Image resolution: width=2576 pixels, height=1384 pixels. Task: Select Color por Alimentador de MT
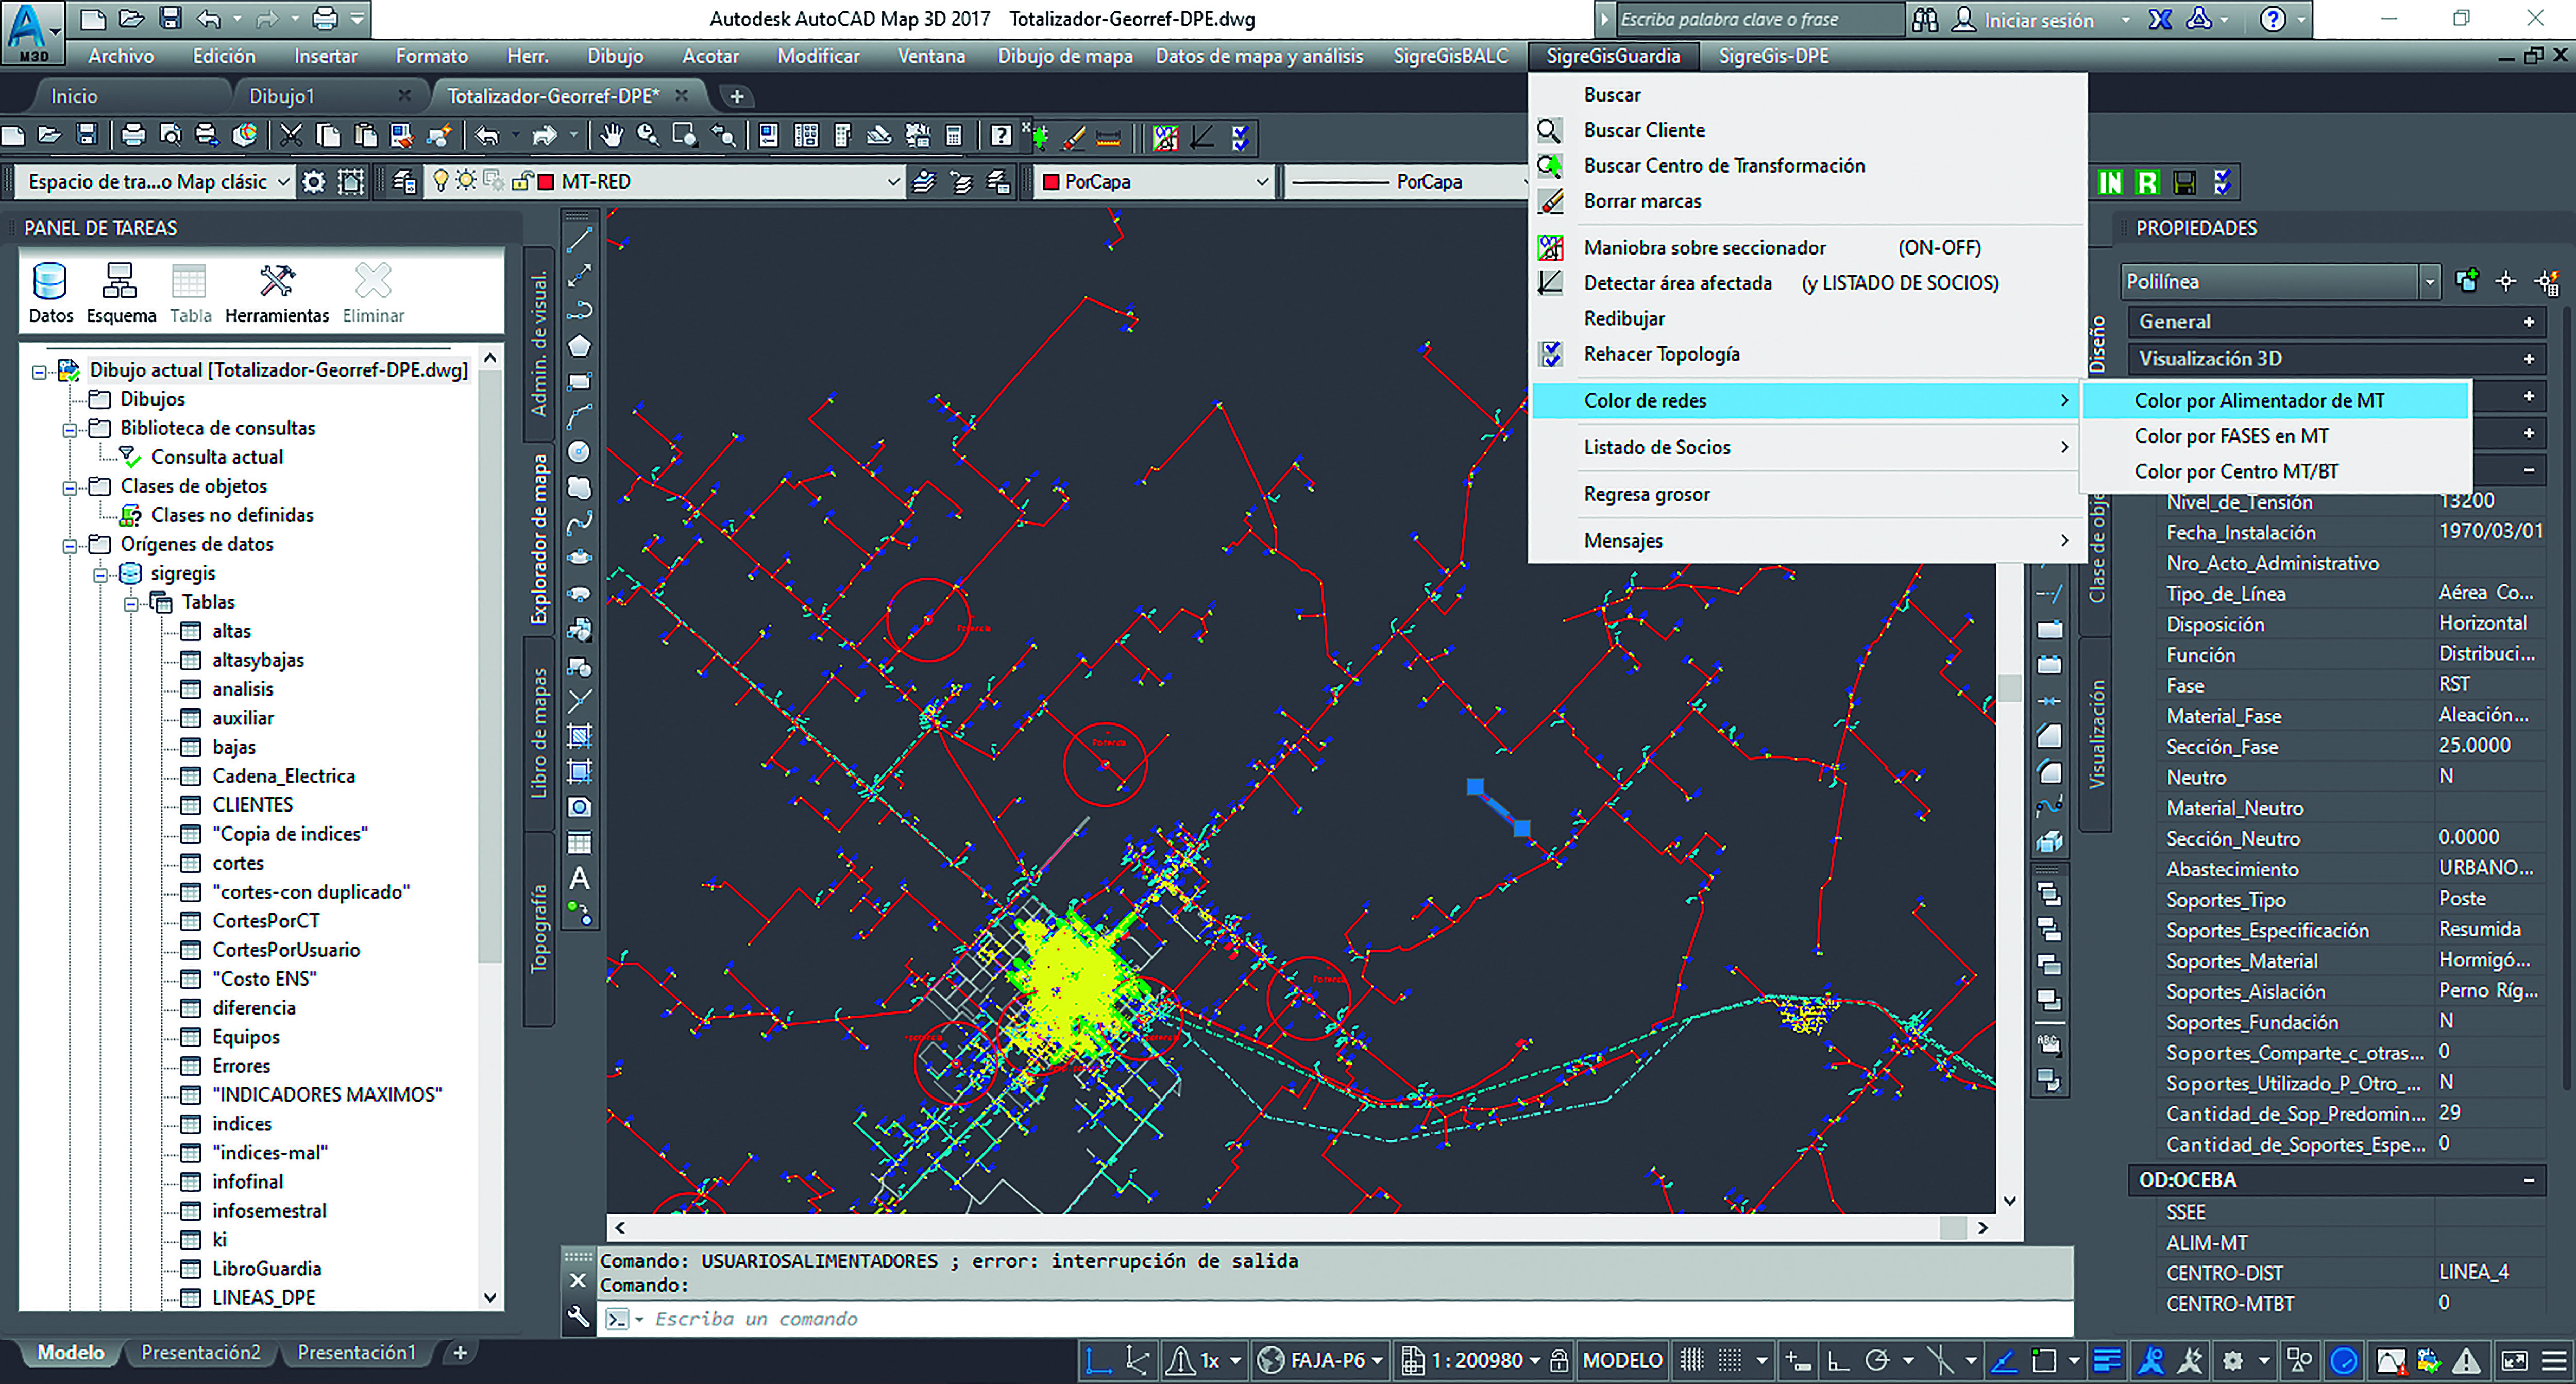[2274, 400]
